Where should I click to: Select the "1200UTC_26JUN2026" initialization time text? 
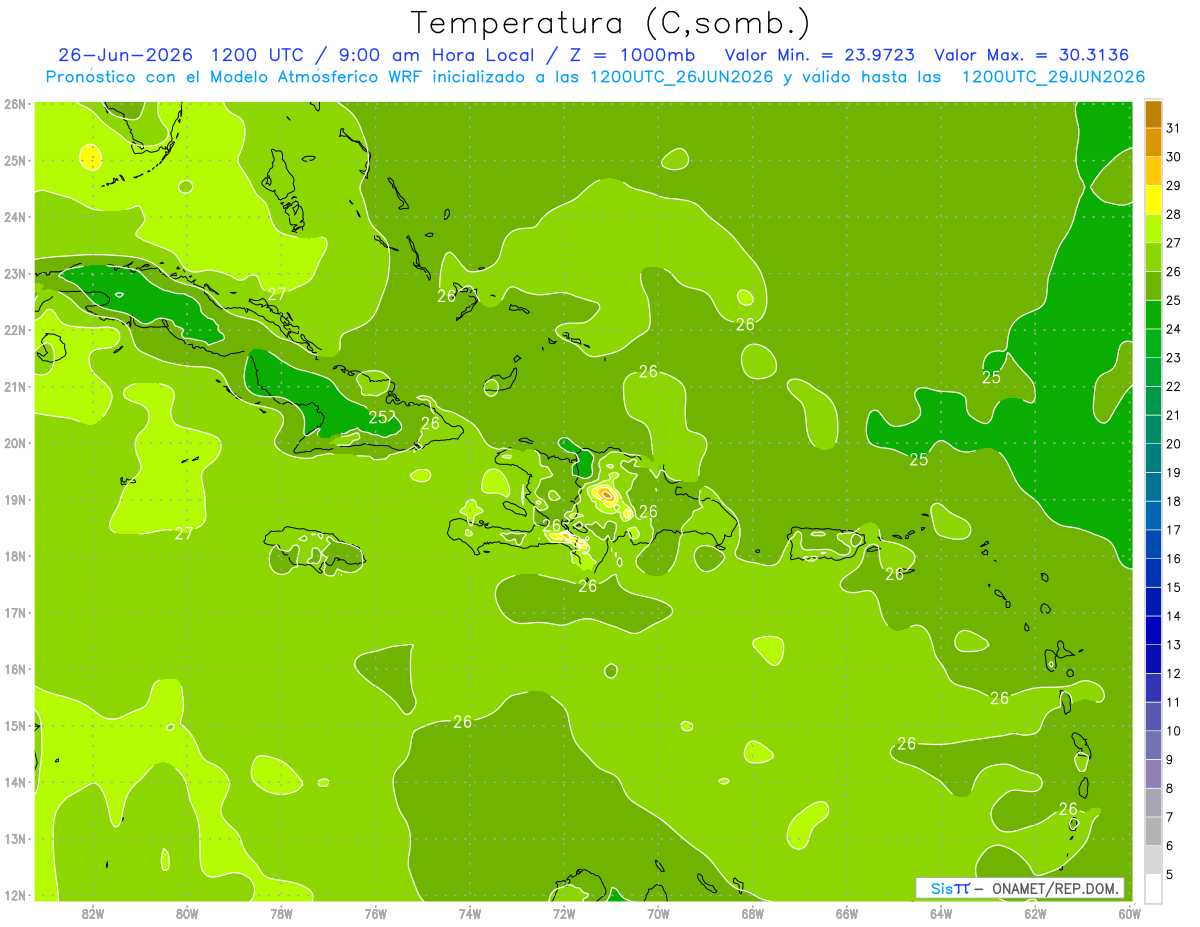(x=681, y=77)
